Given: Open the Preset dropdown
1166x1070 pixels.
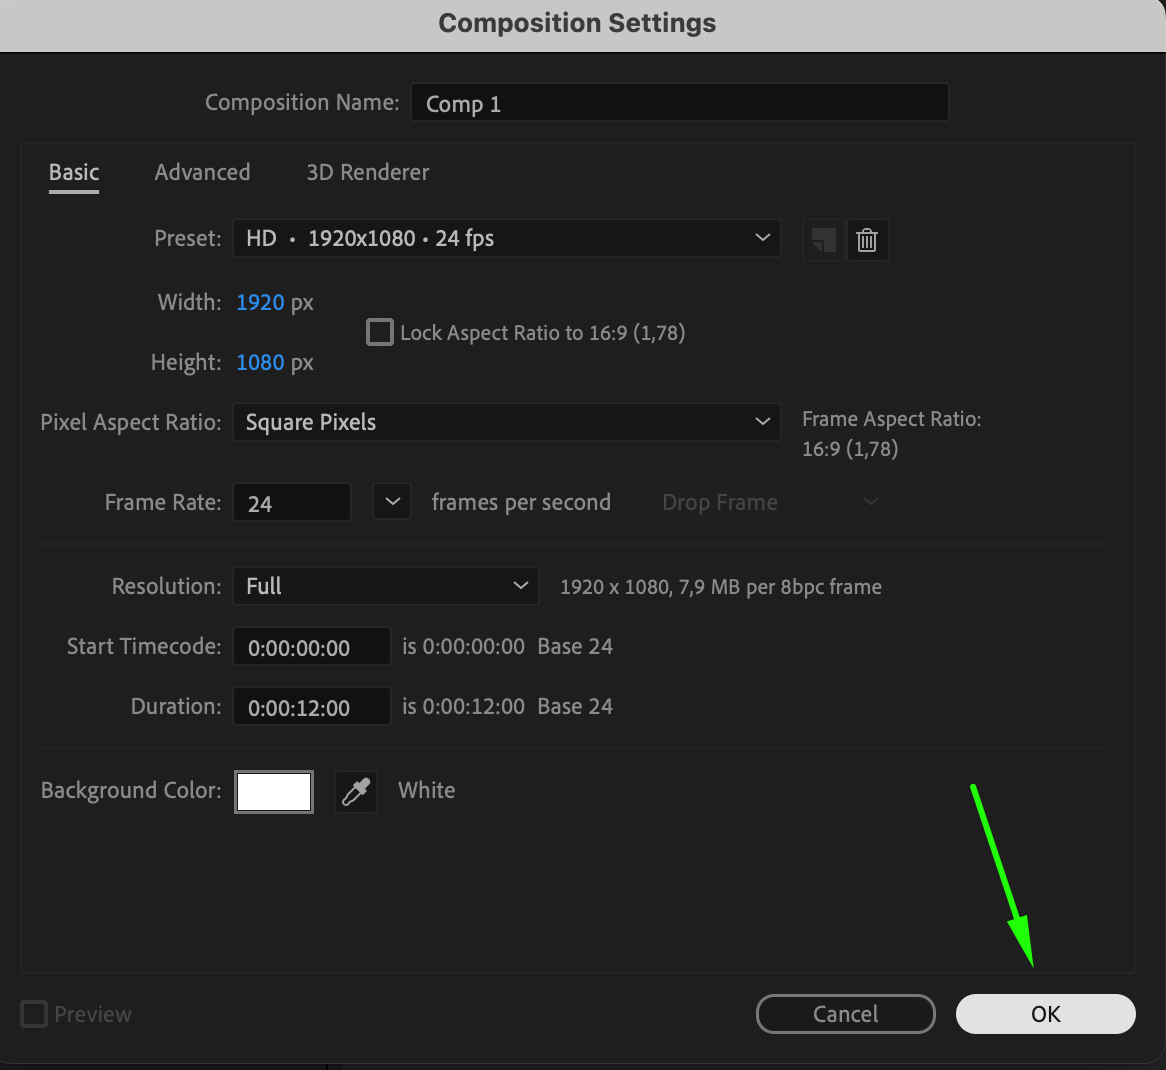Looking at the screenshot, I should [x=506, y=238].
